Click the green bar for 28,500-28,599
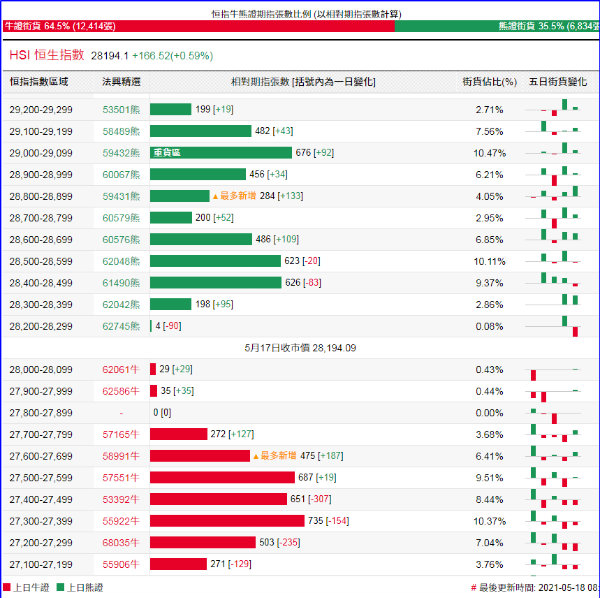This screenshot has height=598, width=600. coord(215,261)
